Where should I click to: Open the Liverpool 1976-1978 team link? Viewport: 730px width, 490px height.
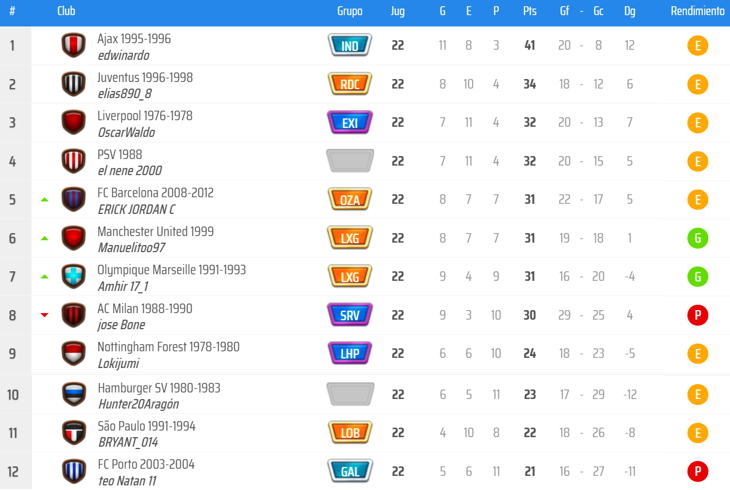144,116
